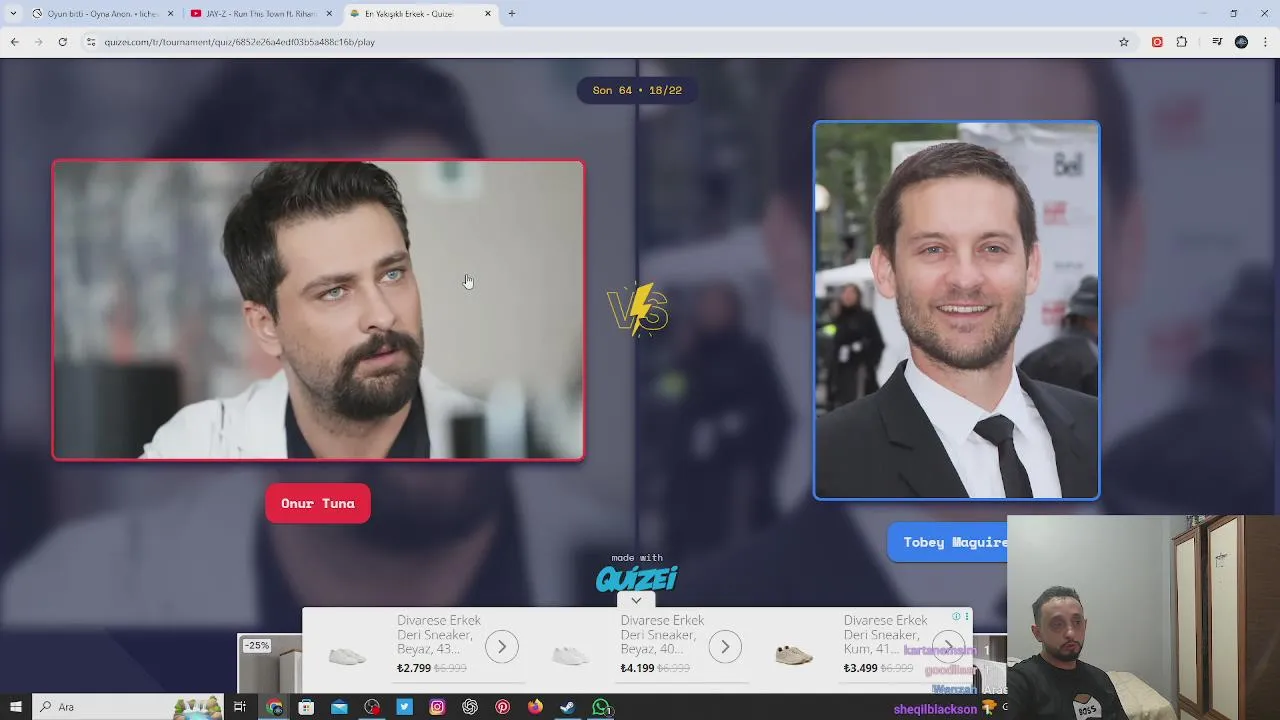This screenshot has height=720, width=1280.
Task: Open Steam from the taskbar
Action: (x=567, y=707)
